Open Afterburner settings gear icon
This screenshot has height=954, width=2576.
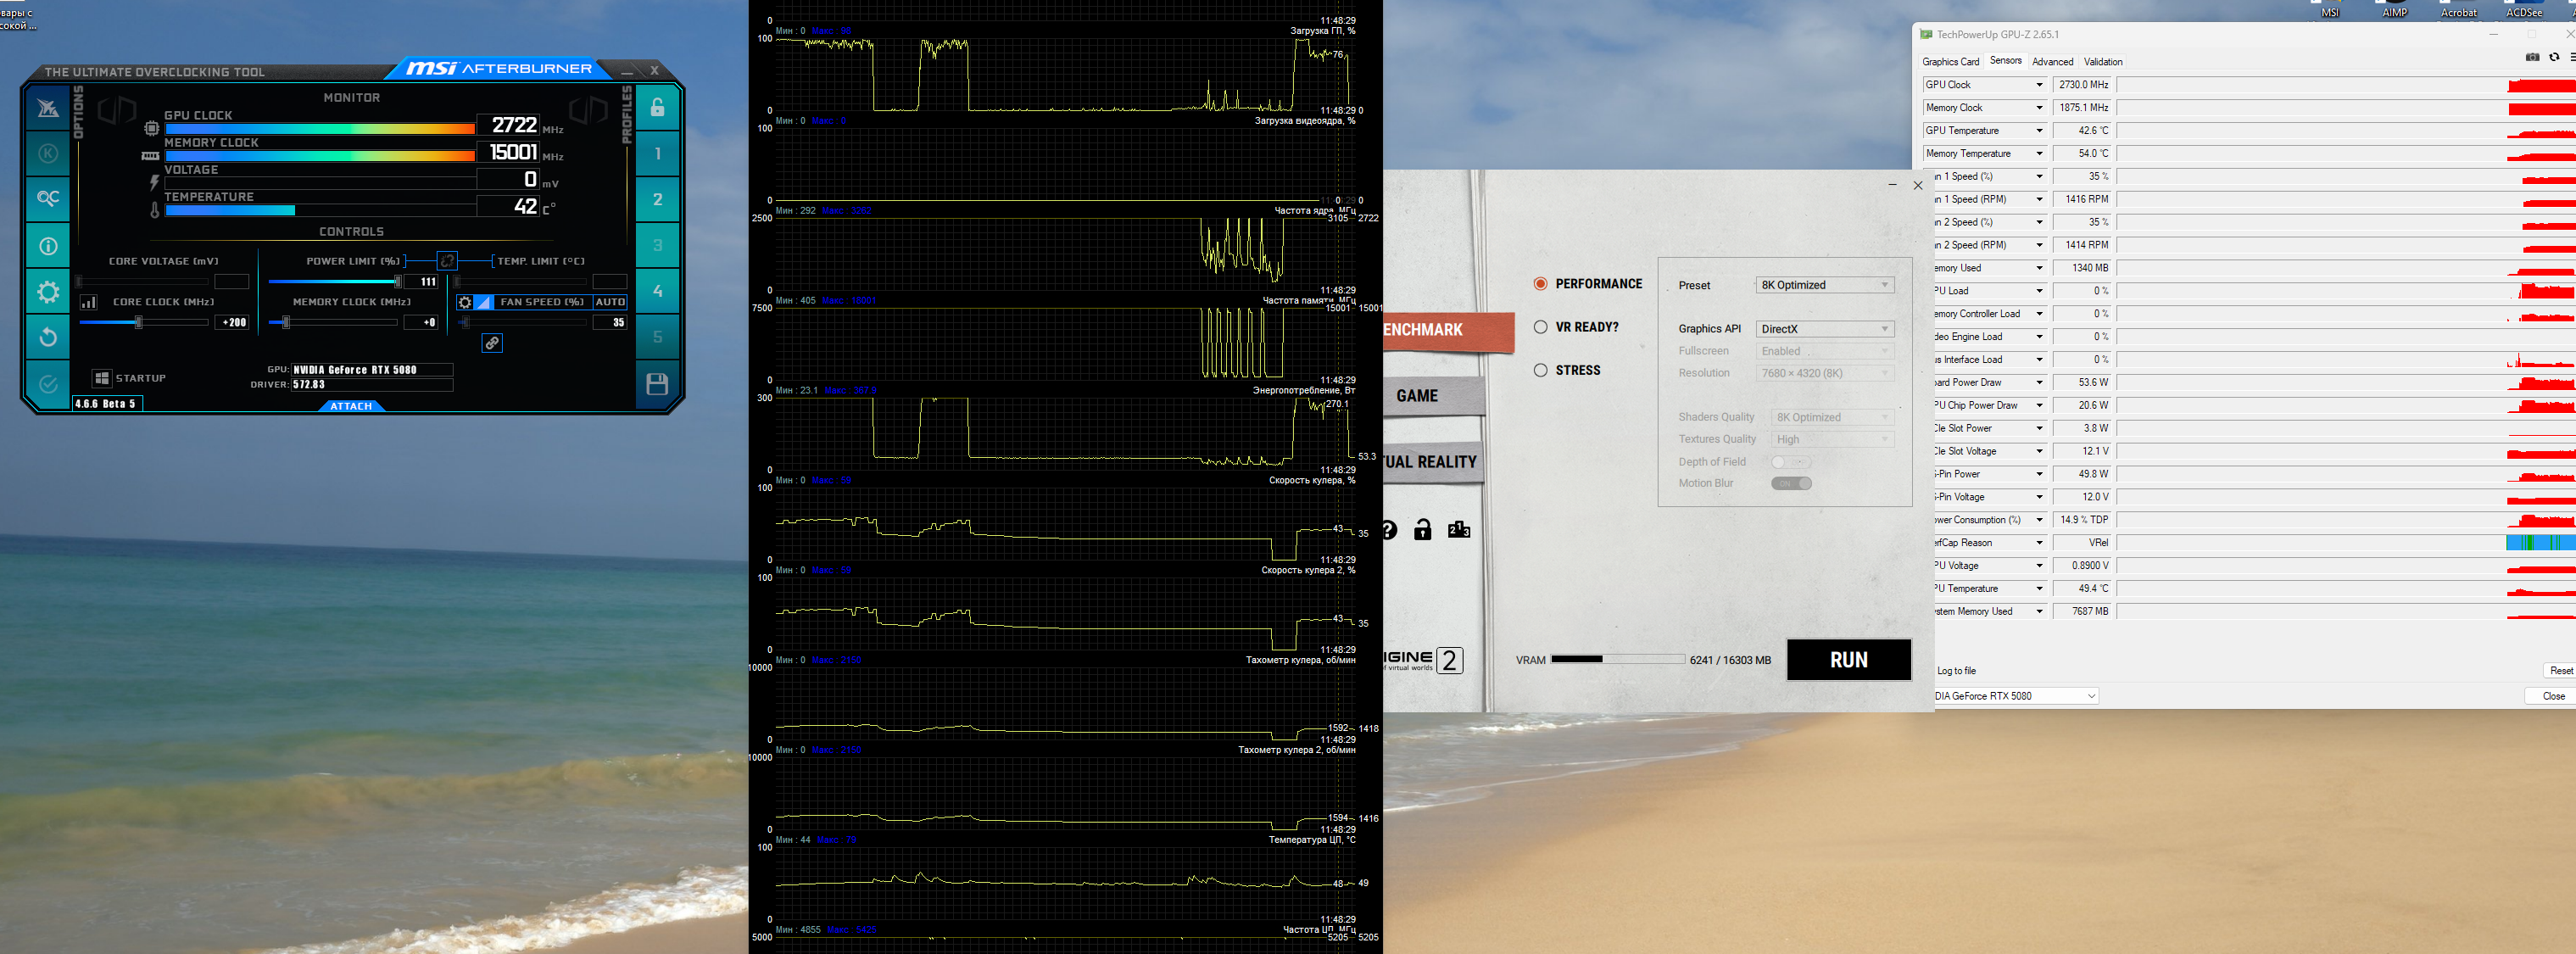click(48, 292)
